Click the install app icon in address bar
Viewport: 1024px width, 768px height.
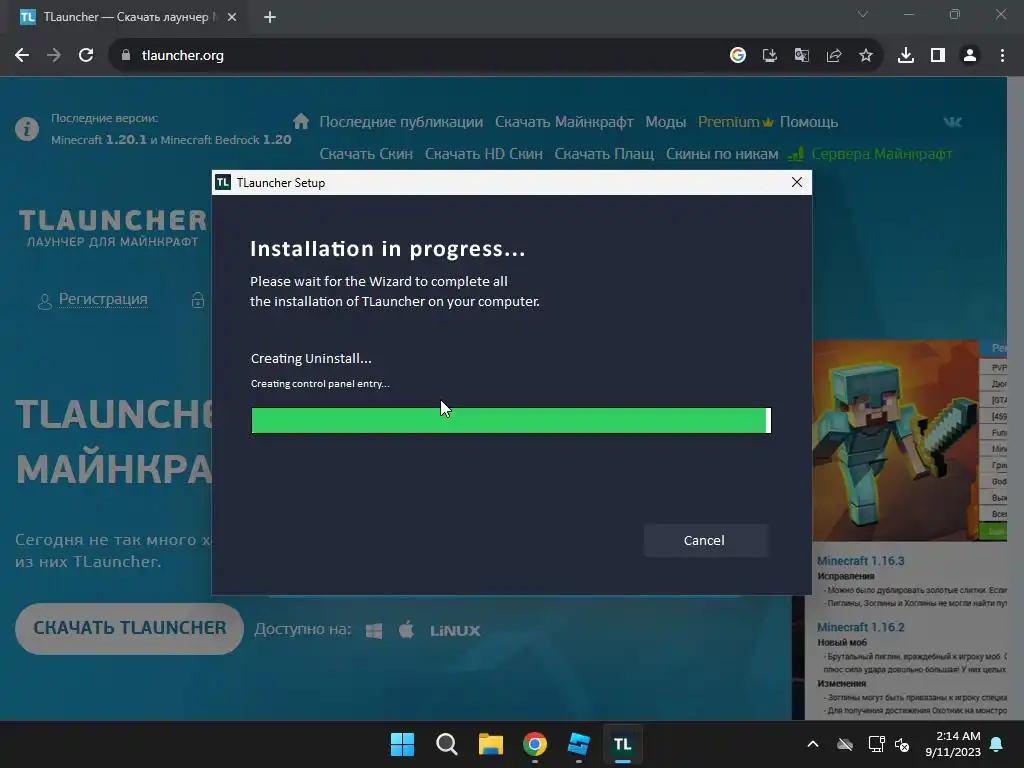770,56
